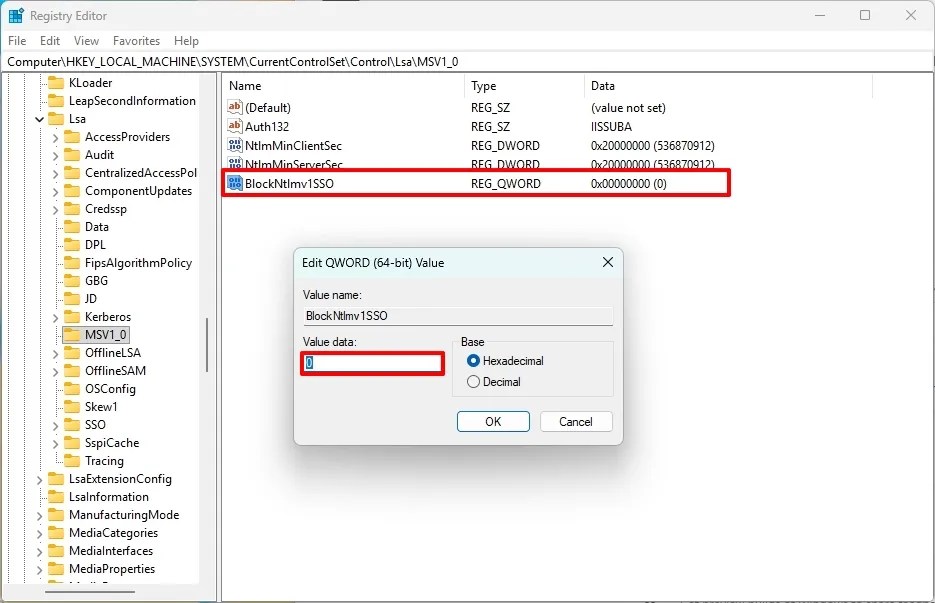Viewport: 935px width, 603px height.
Task: Click the Registry Editor app icon in title bar
Action: click(16, 16)
